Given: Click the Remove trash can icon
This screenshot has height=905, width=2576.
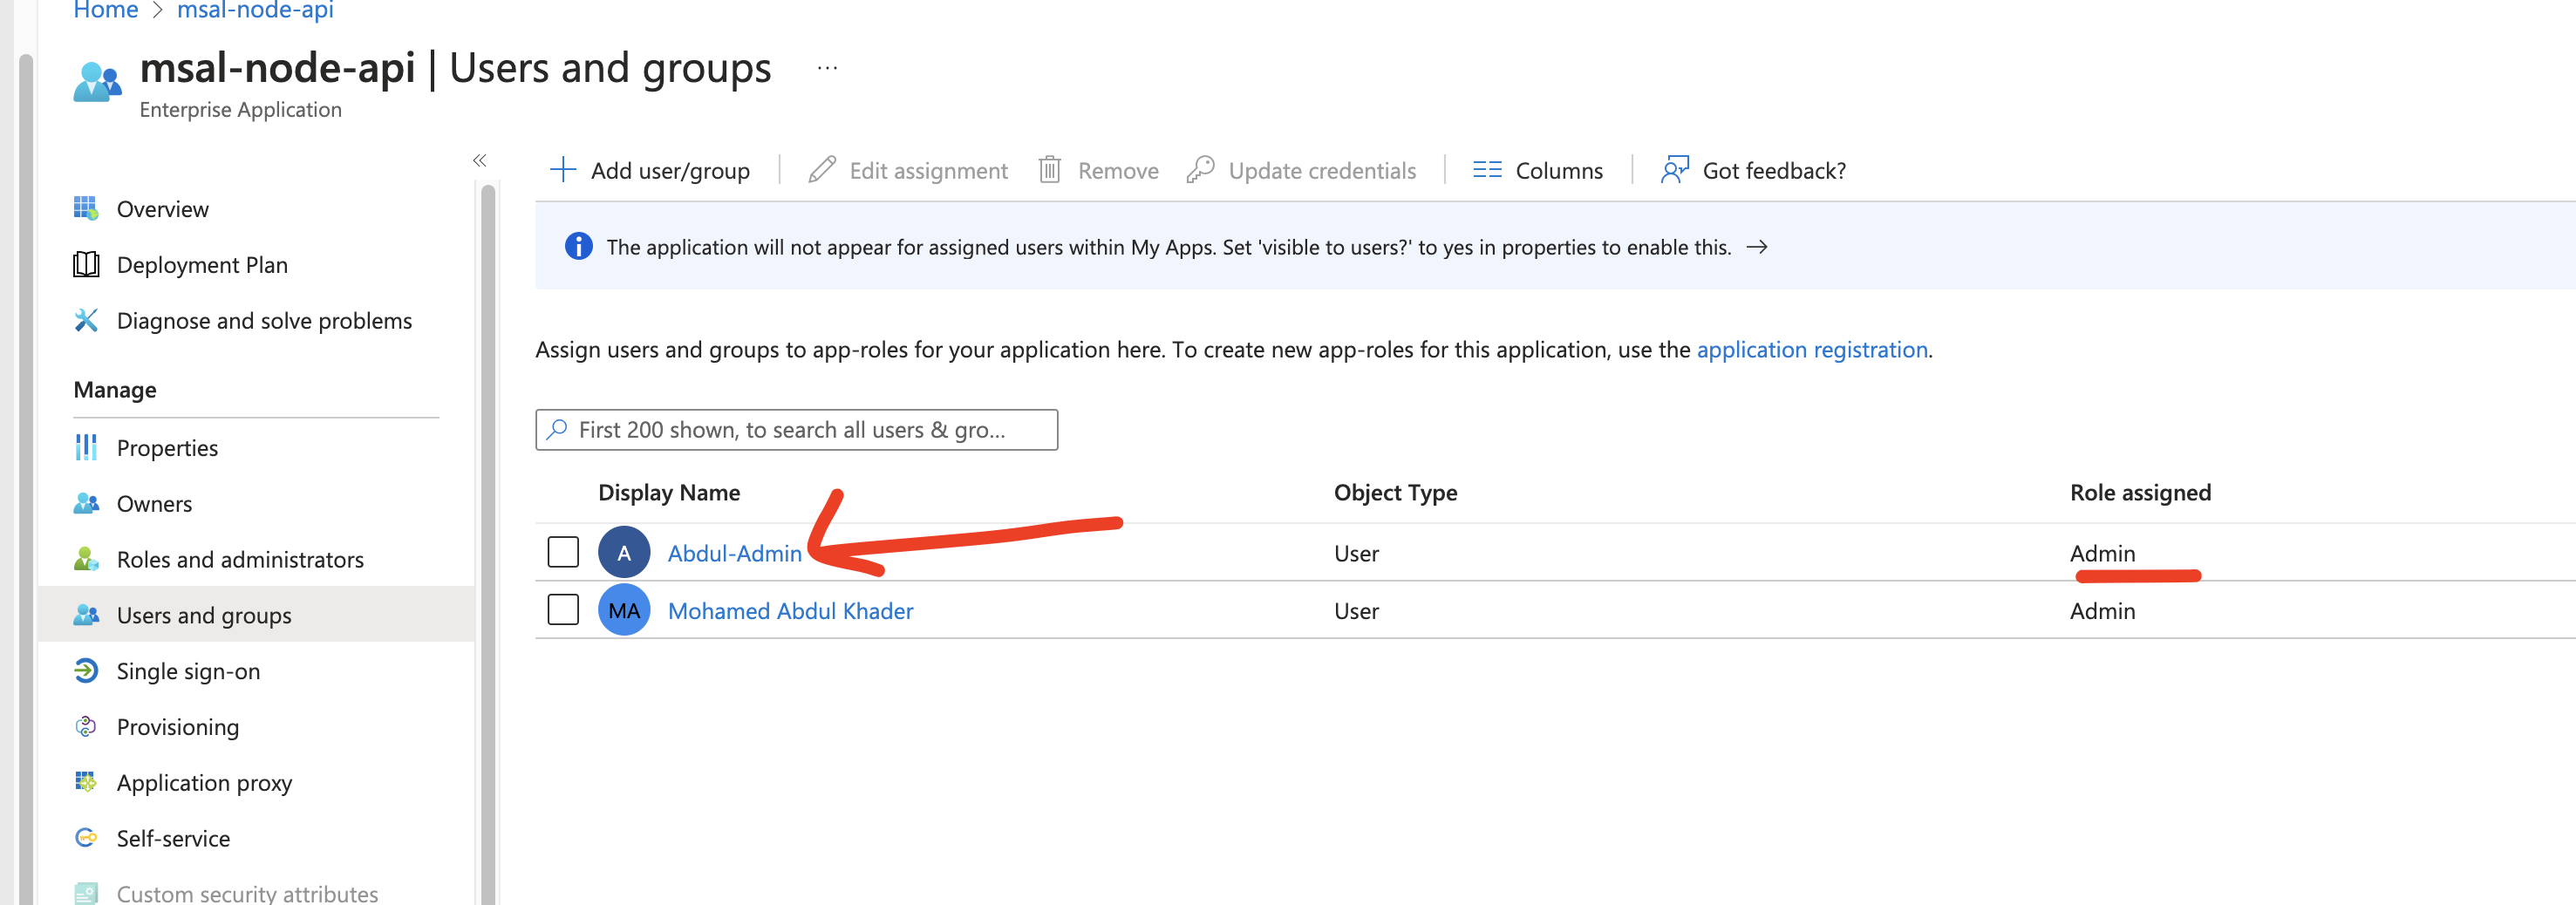Looking at the screenshot, I should 1049,170.
